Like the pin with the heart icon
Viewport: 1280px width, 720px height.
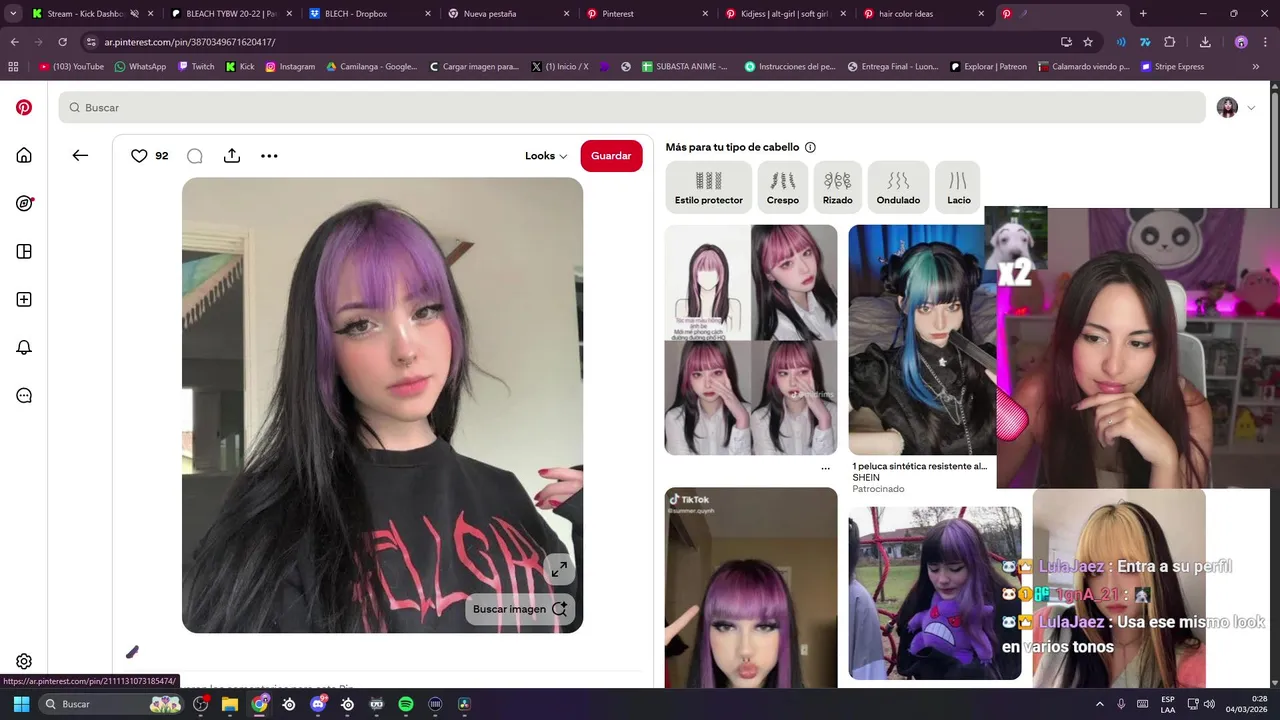tap(139, 156)
